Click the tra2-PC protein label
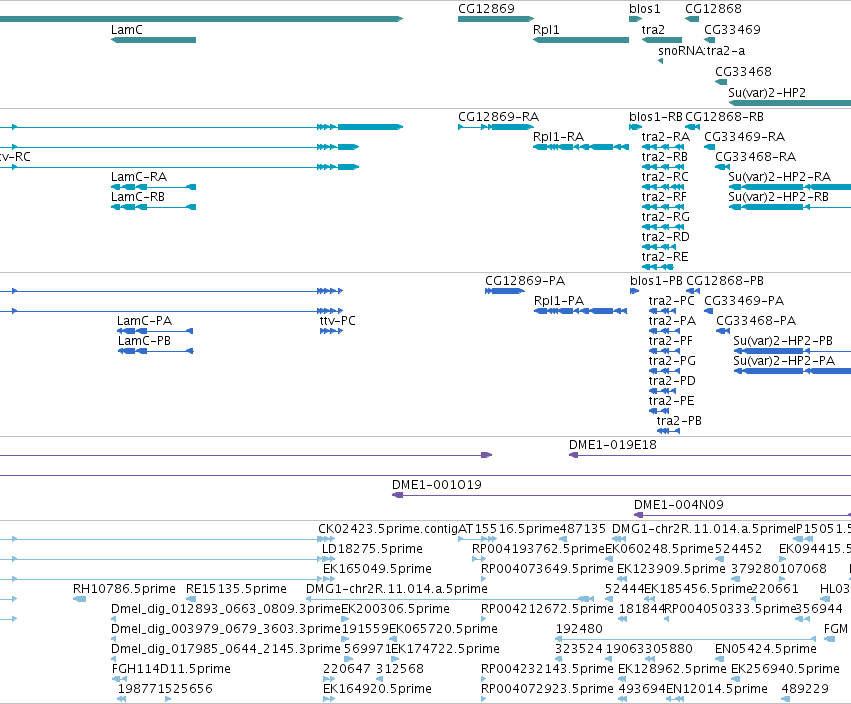 (671, 301)
